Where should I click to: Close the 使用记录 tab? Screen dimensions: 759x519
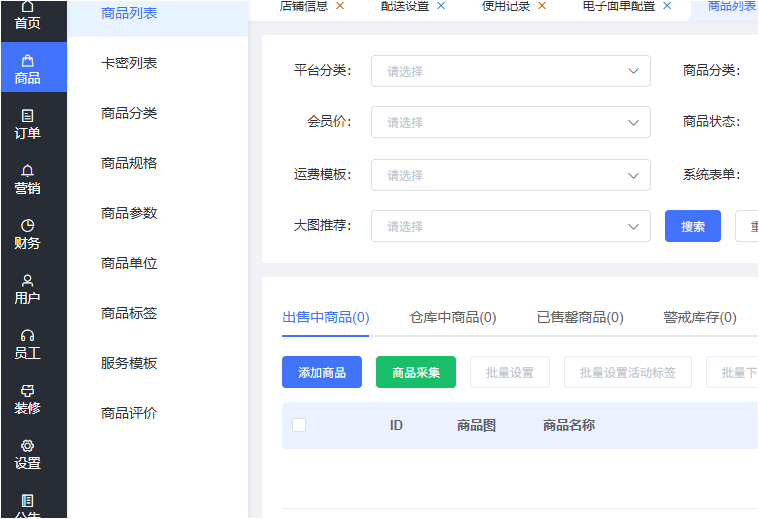tap(542, 6)
